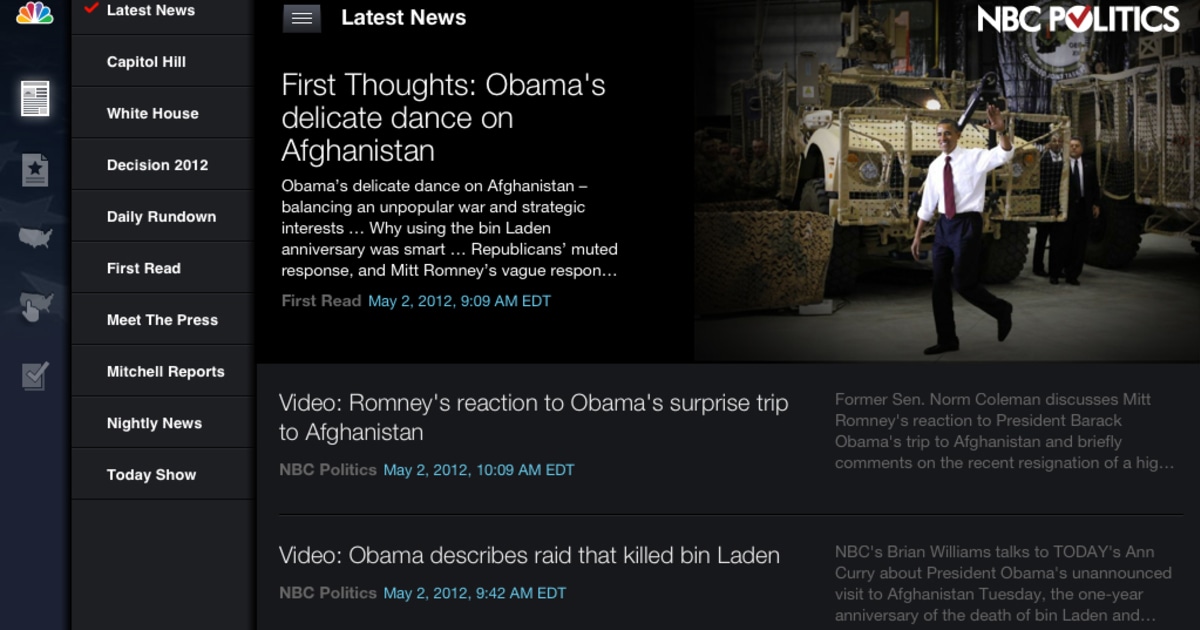
Task: Open the US map section icon
Action: click(x=33, y=237)
